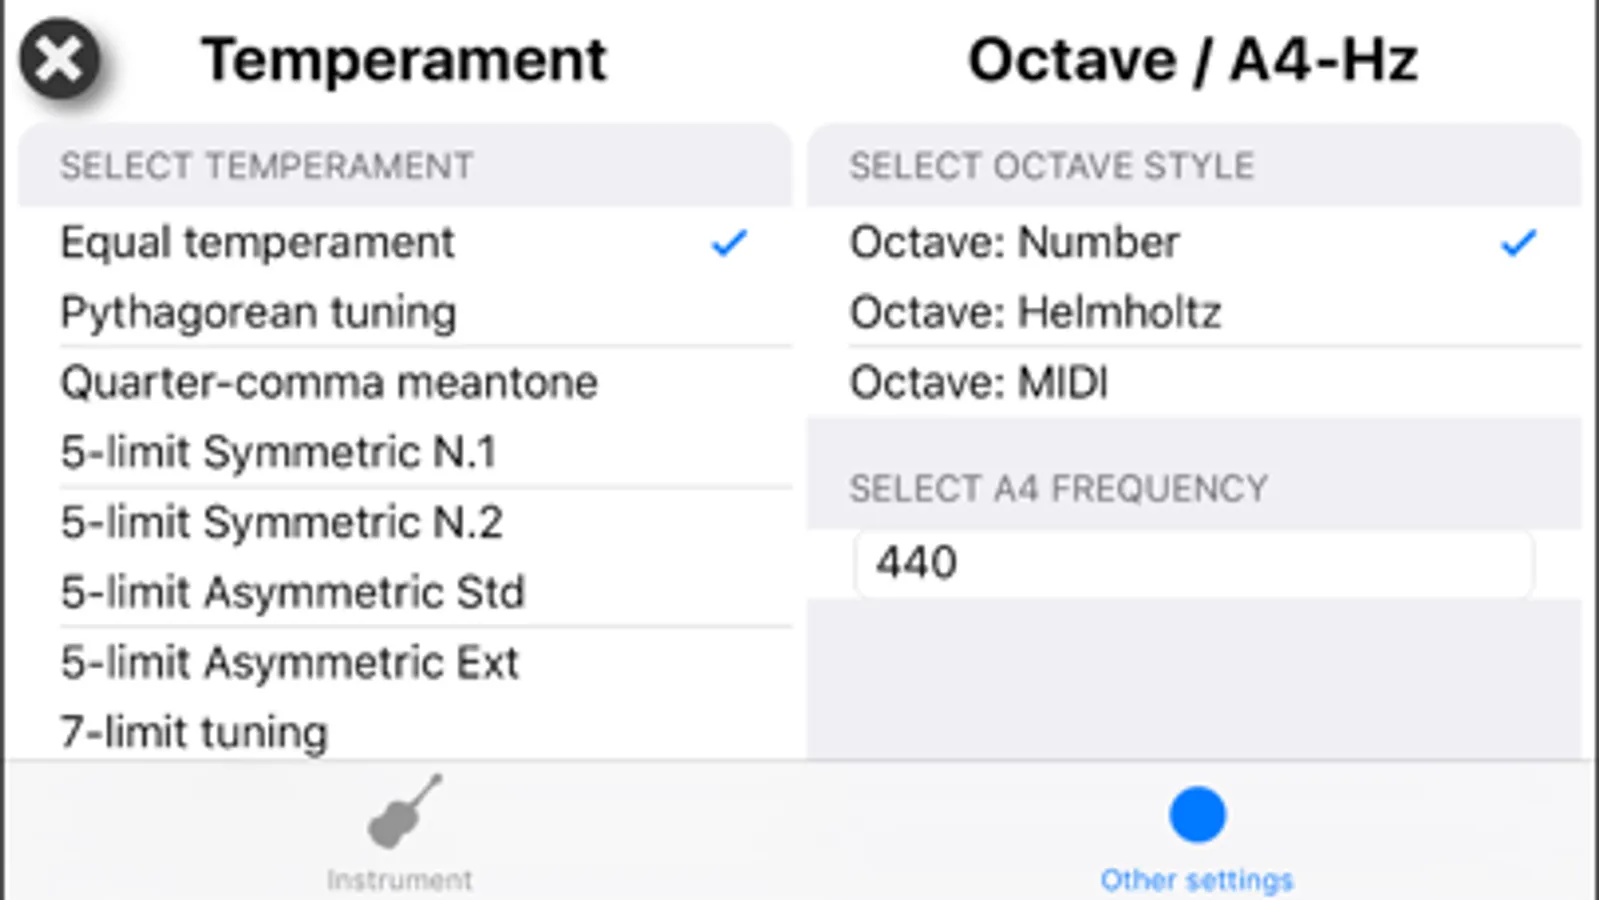Tap the blue checkmark beside Equal temperament
This screenshot has width=1599, height=900.
[729, 243]
